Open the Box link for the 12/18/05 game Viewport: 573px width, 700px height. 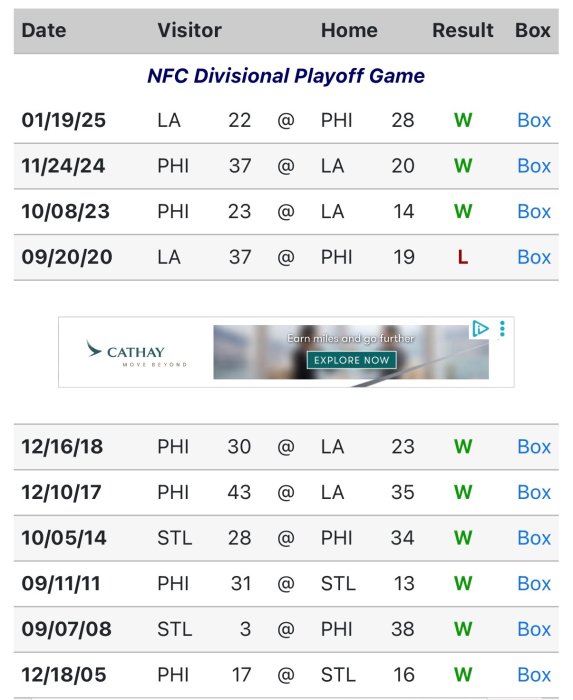[534, 674]
